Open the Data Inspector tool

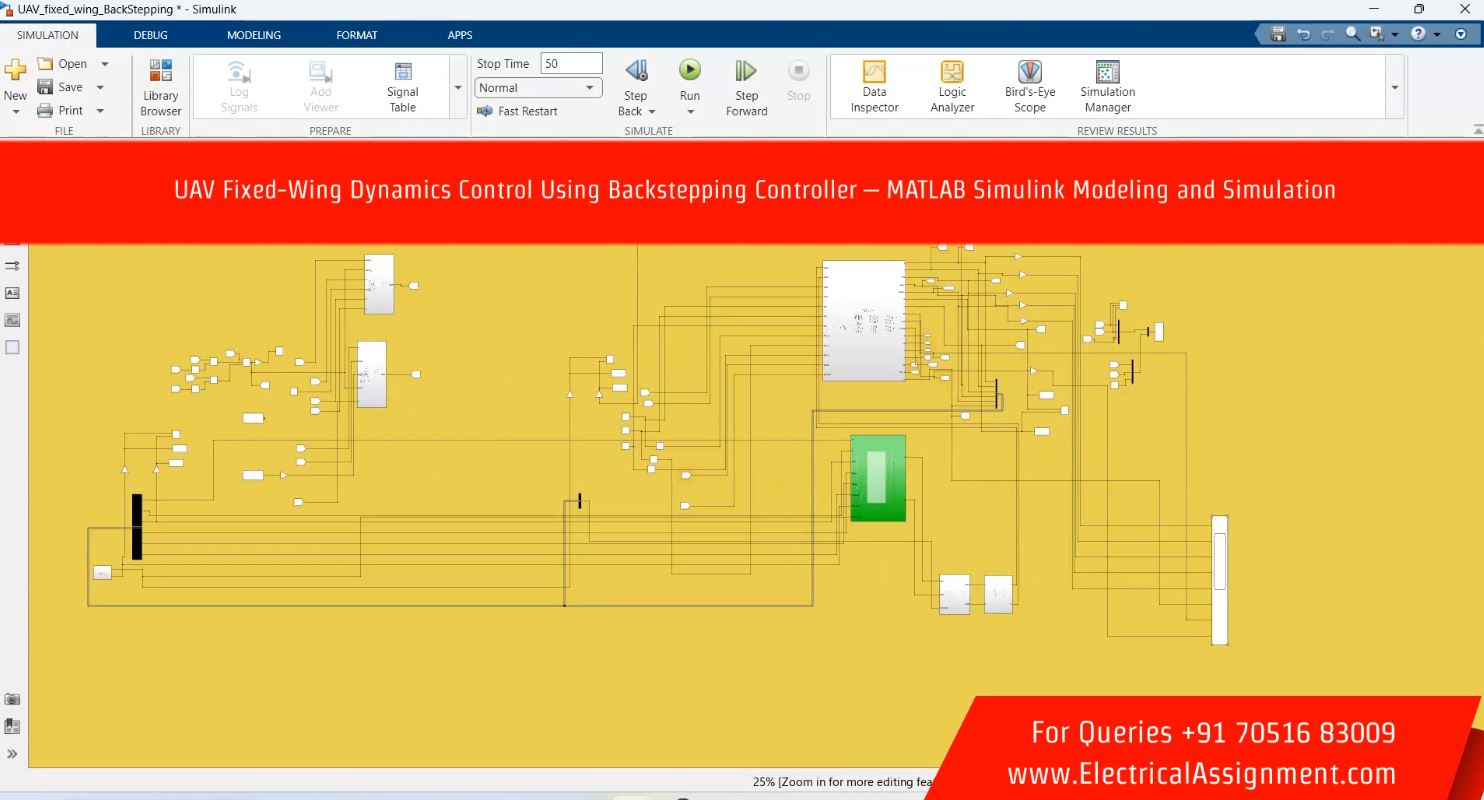point(874,85)
